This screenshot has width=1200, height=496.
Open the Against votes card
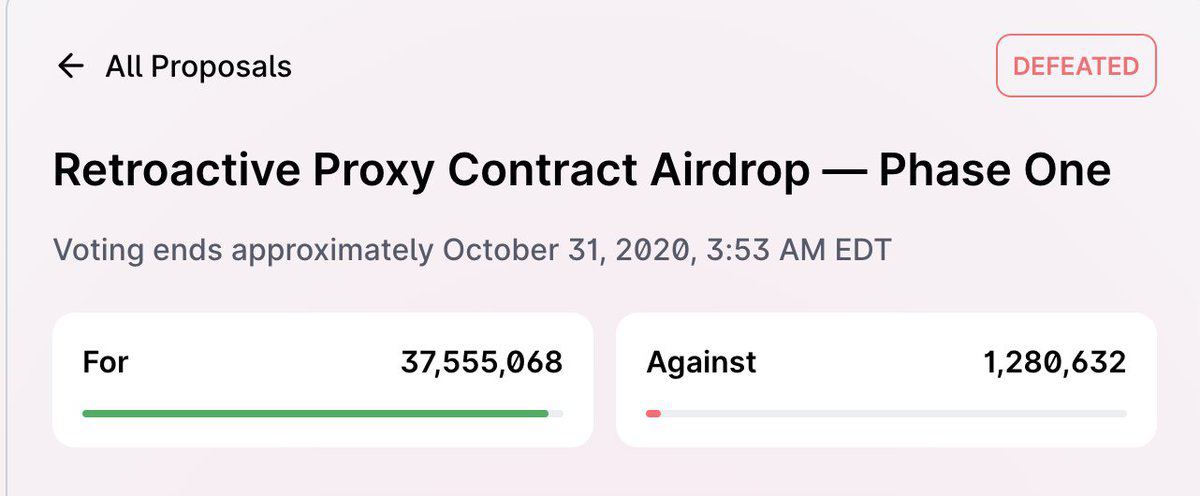pyautogui.click(x=886, y=379)
